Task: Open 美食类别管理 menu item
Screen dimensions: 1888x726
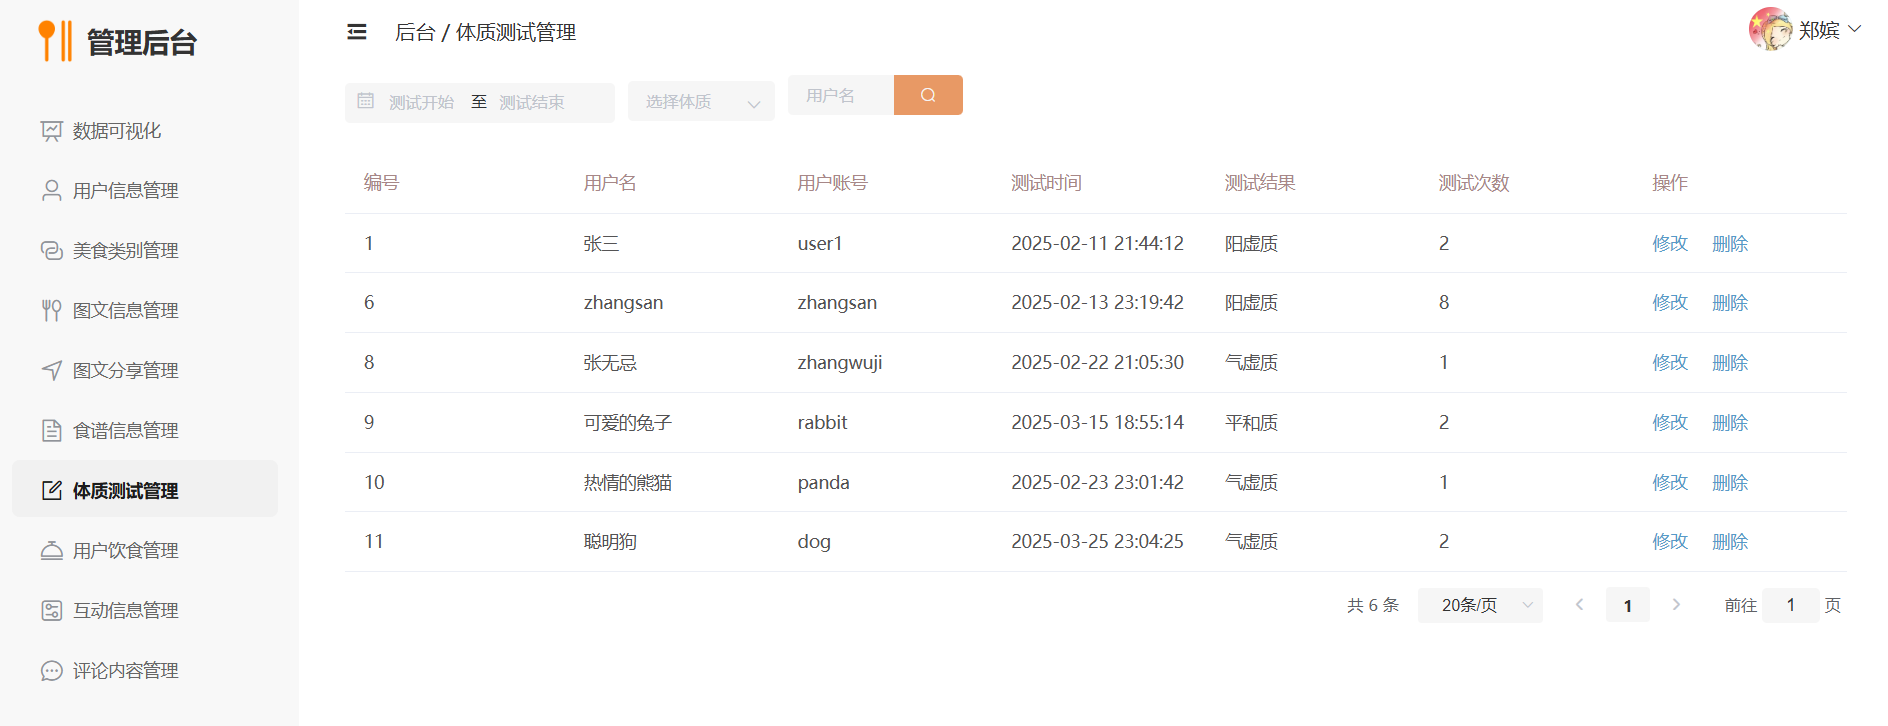Action: pyautogui.click(x=145, y=251)
